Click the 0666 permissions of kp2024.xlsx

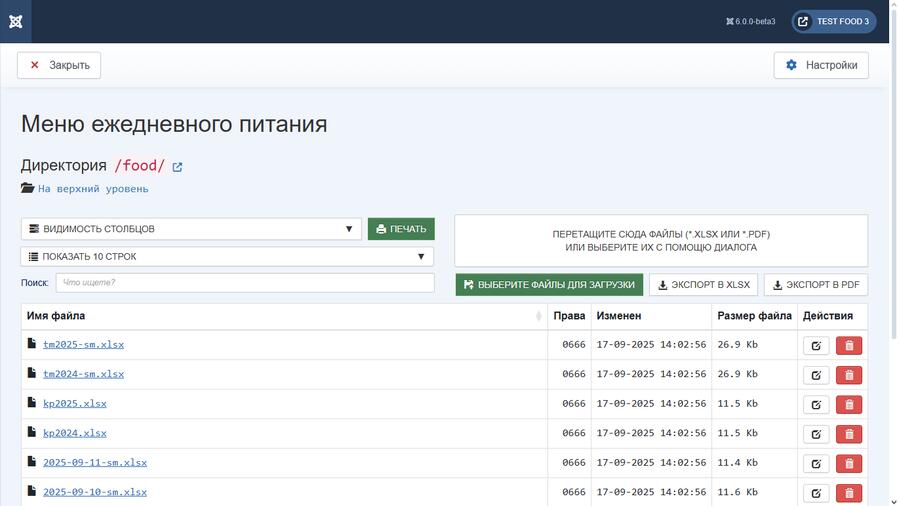coord(574,433)
